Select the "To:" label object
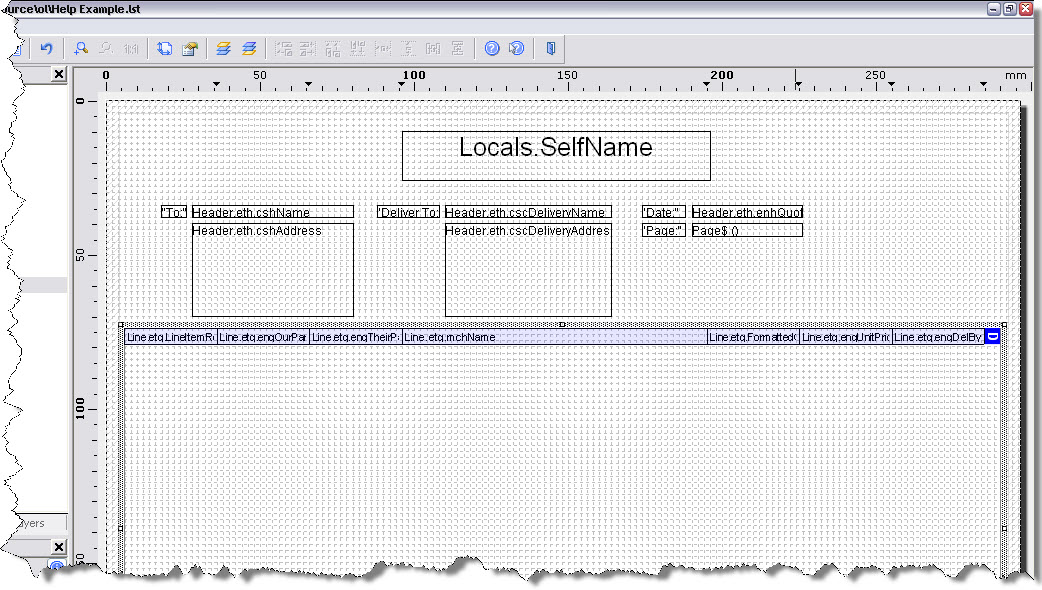This screenshot has width=1042, height=590. point(174,212)
